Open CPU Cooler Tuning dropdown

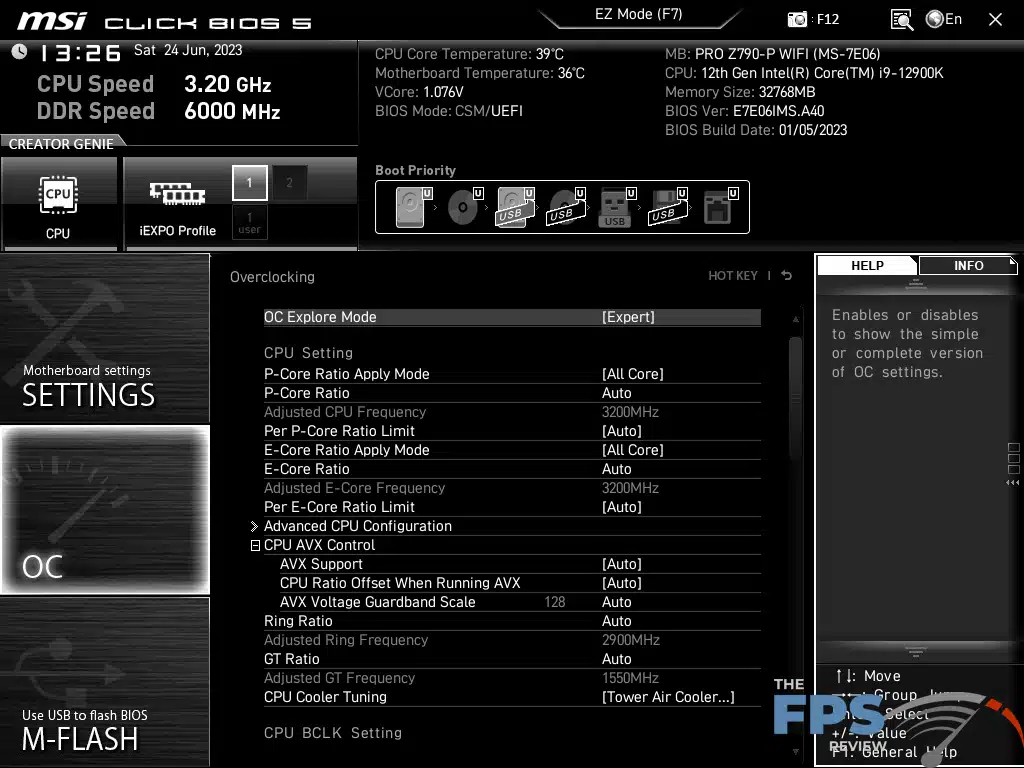coord(668,697)
